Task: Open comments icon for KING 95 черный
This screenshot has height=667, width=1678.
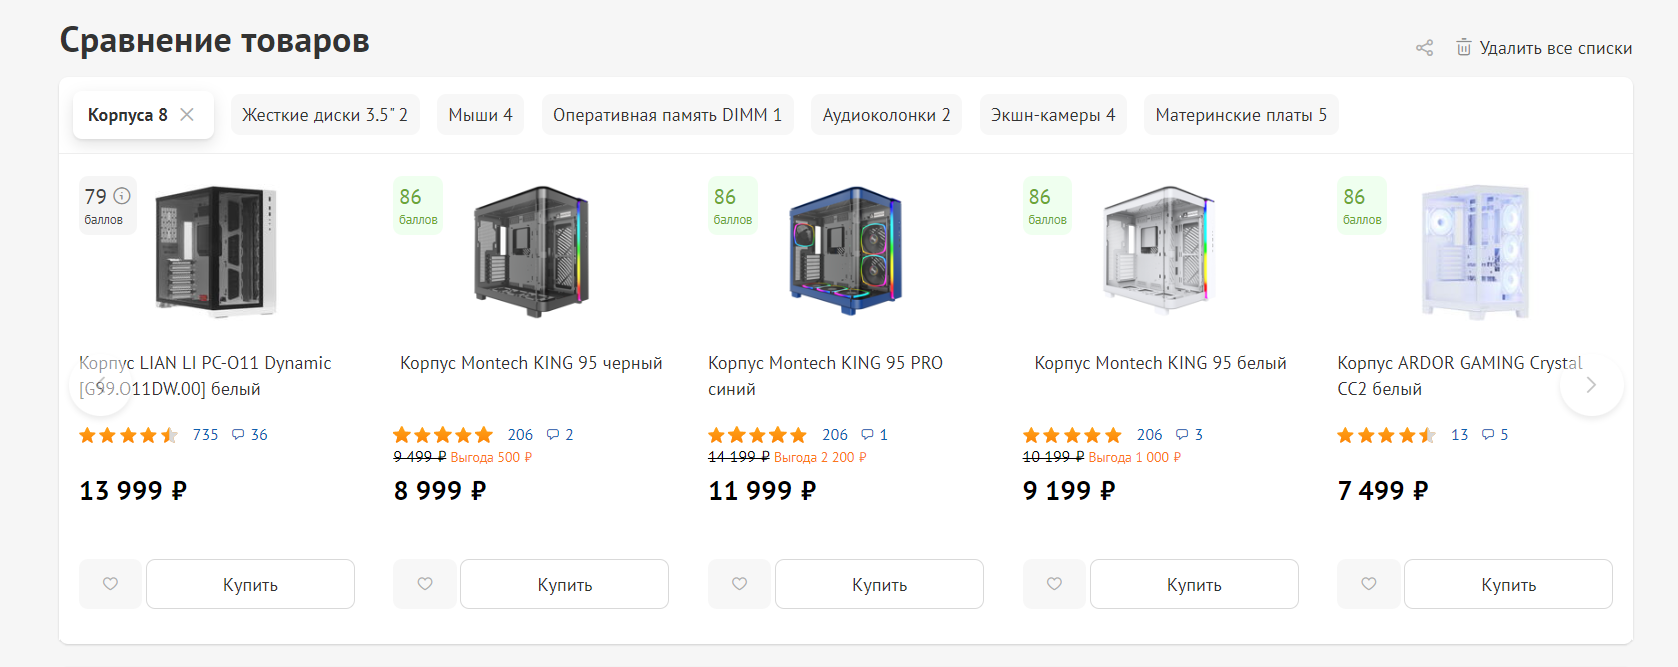Action: [553, 434]
